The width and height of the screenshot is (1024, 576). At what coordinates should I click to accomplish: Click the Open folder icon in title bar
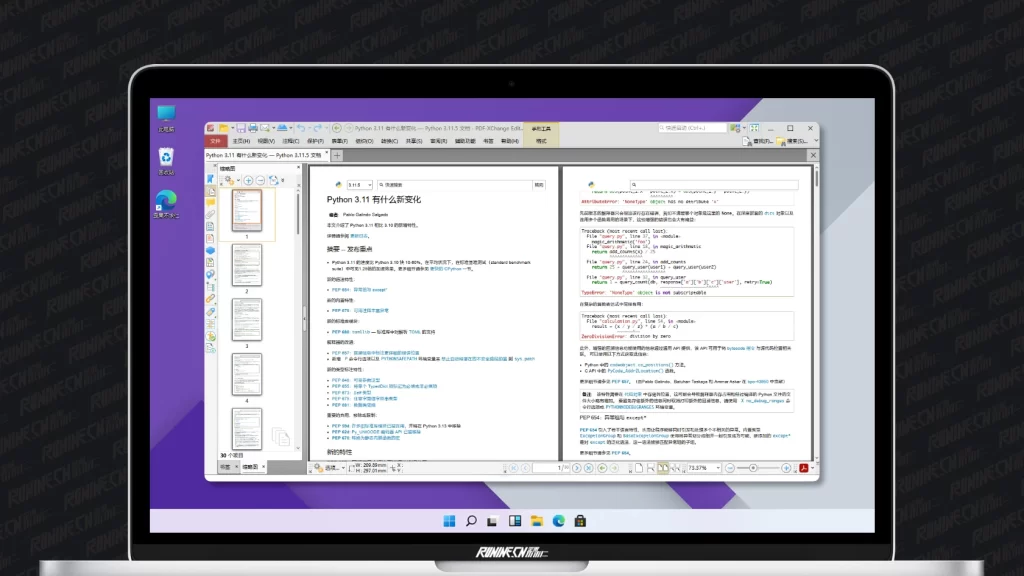pyautogui.click(x=226, y=129)
